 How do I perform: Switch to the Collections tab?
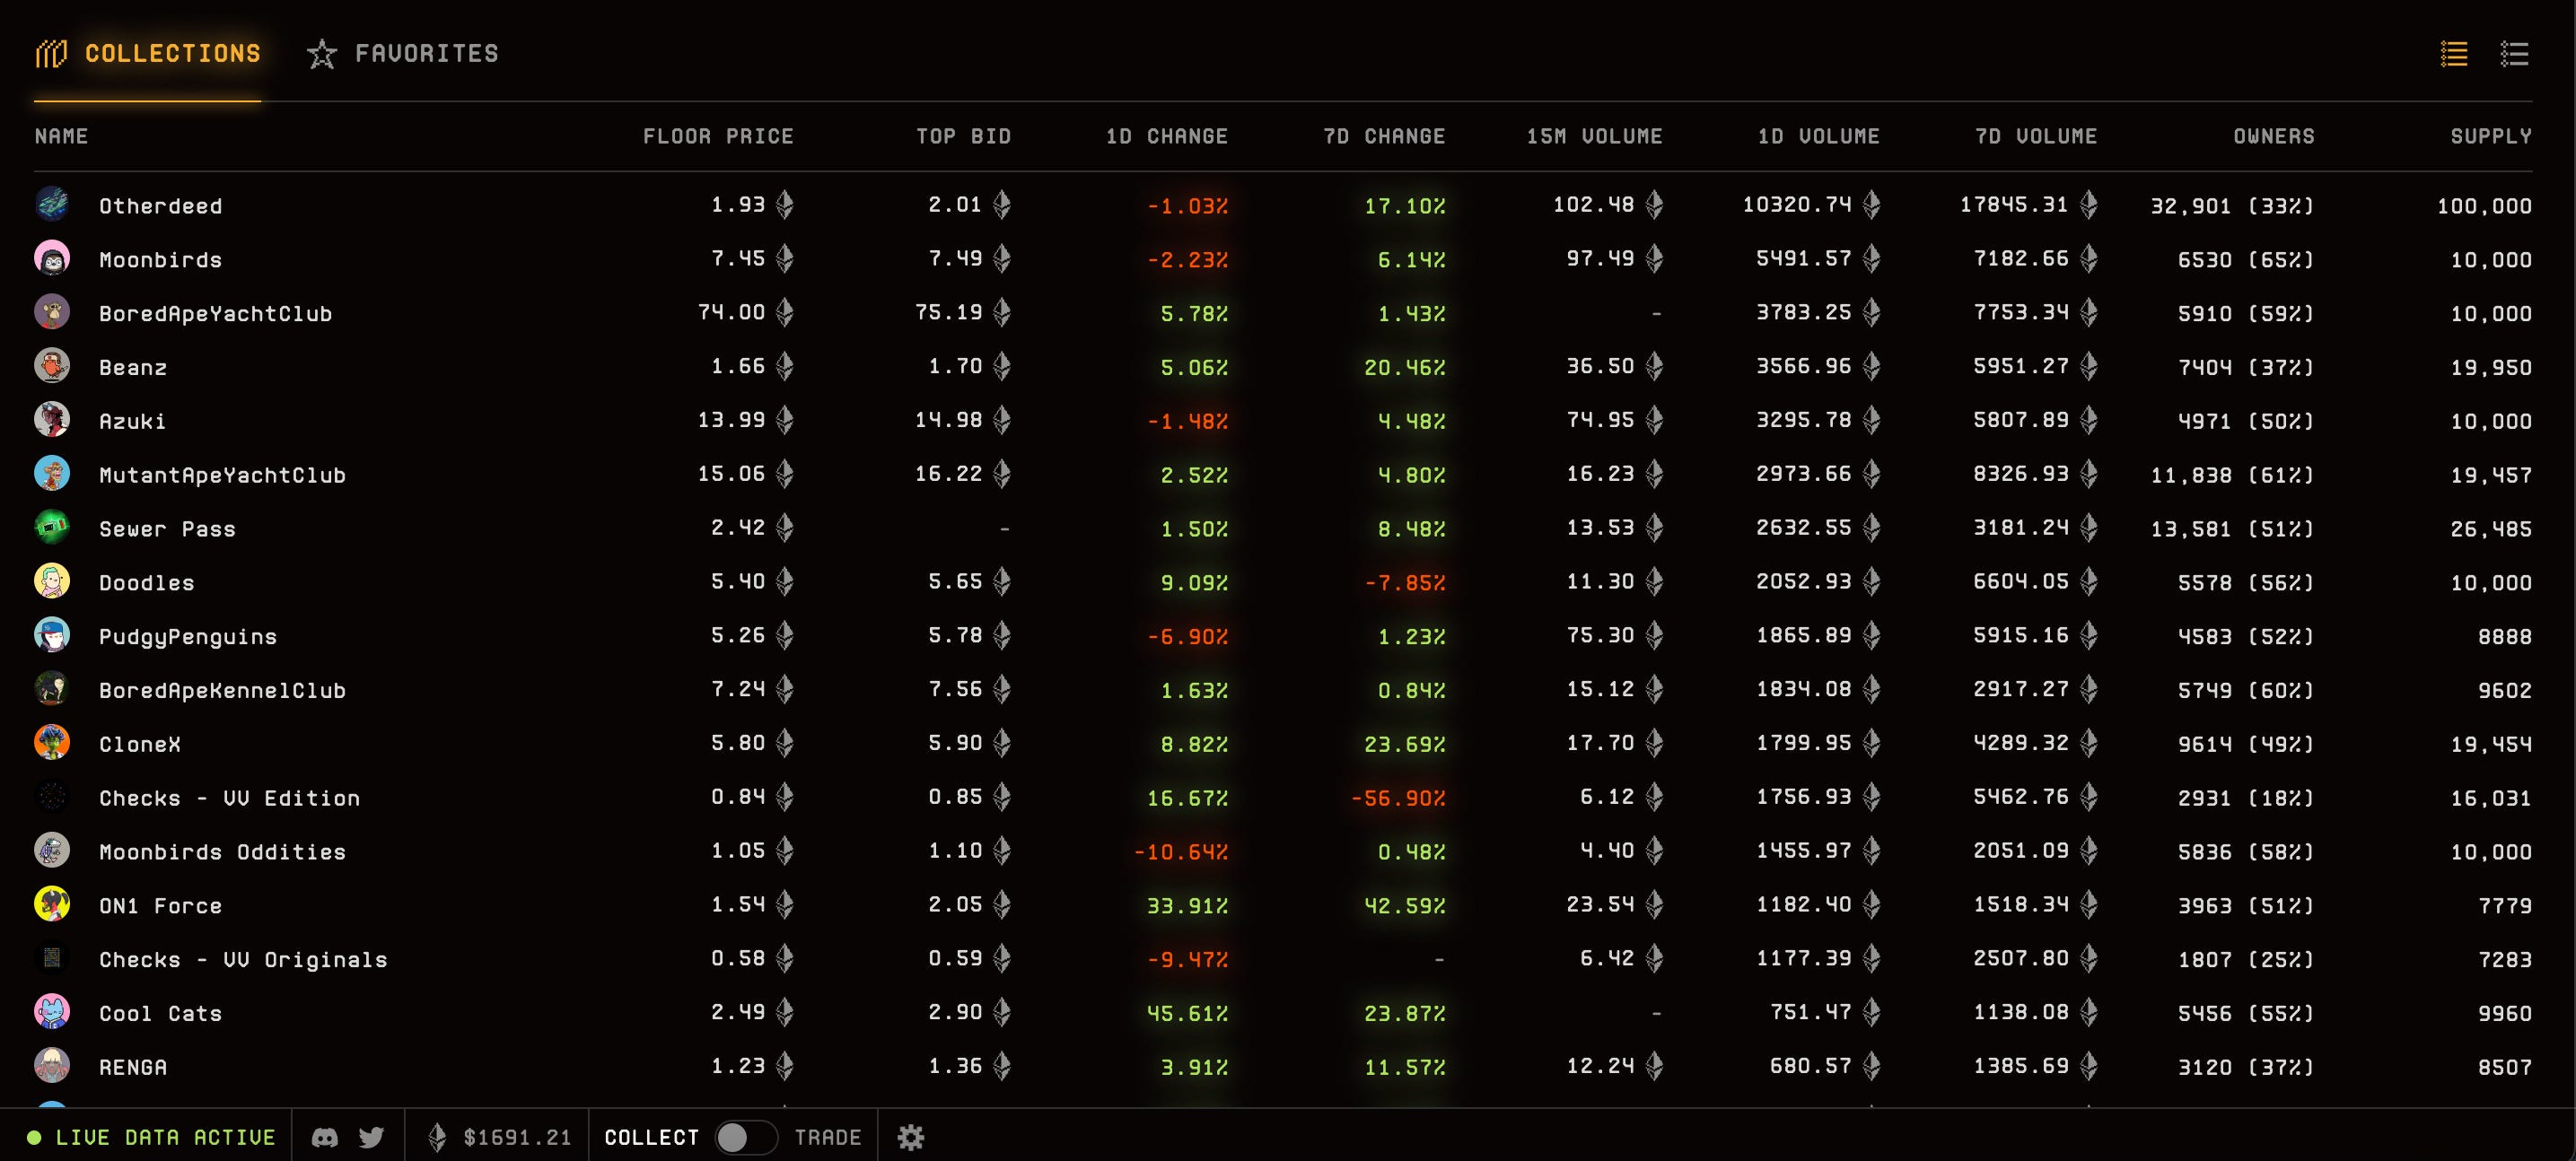pyautogui.click(x=171, y=53)
